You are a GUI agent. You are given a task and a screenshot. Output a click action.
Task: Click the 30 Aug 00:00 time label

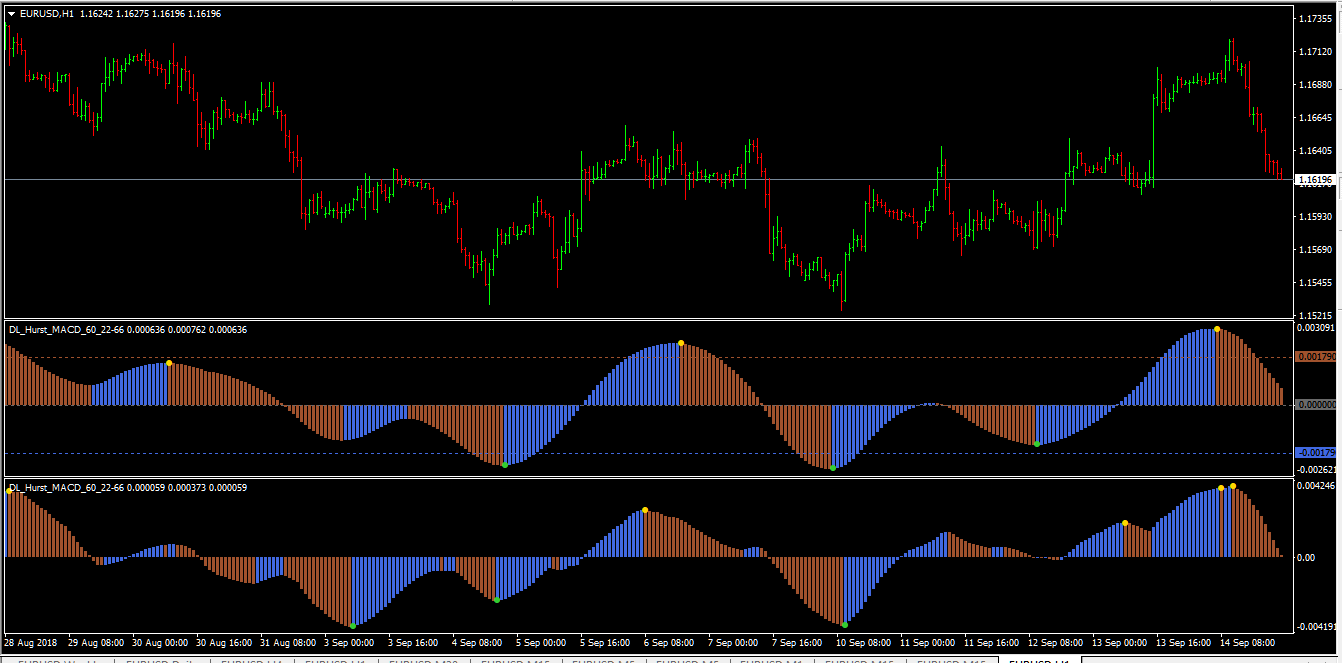(160, 643)
